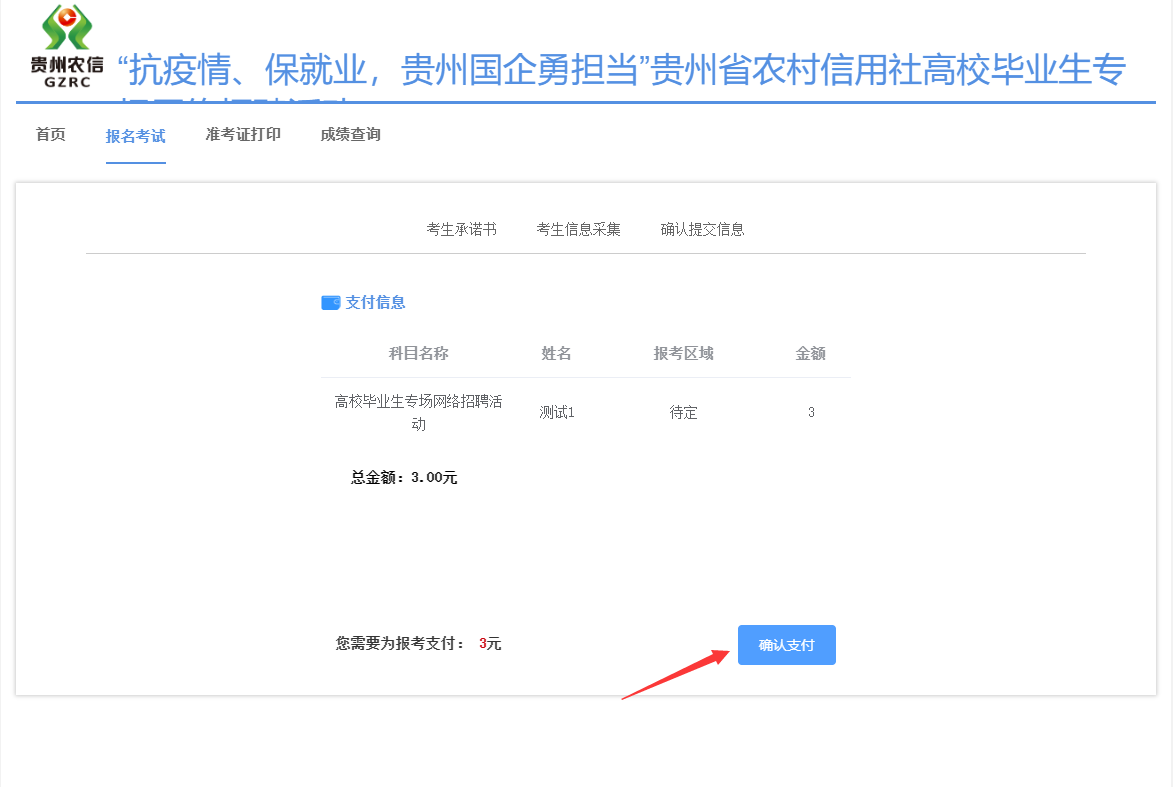Click the 总金额：3.00元 total line
This screenshot has width=1173, height=787.
pyautogui.click(x=403, y=478)
